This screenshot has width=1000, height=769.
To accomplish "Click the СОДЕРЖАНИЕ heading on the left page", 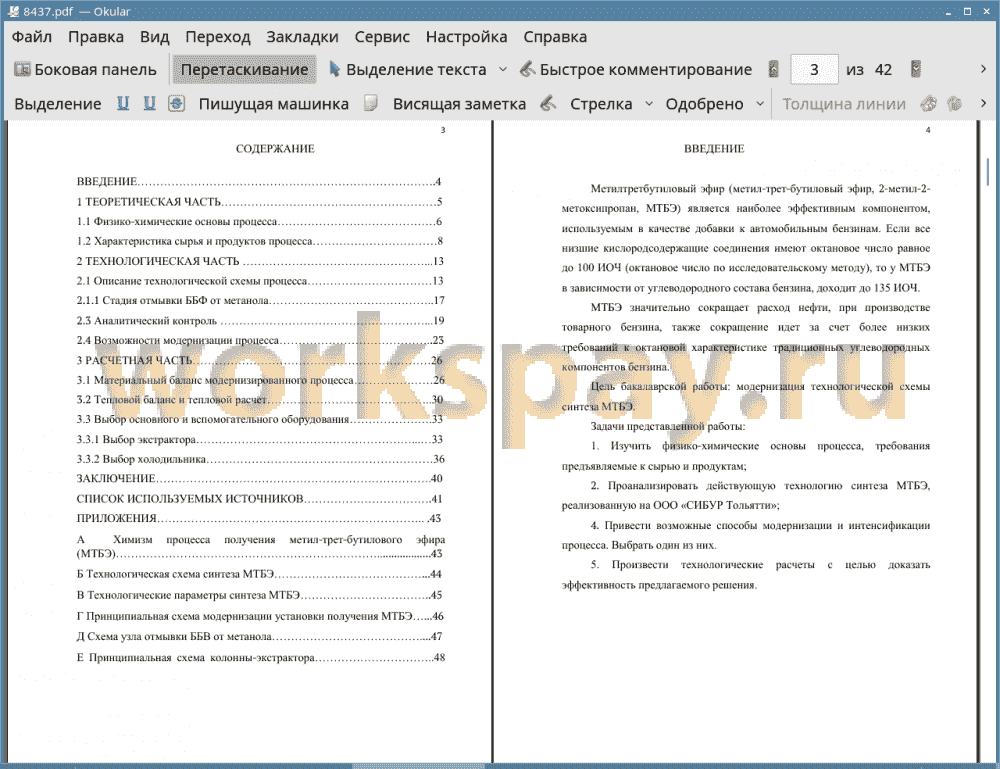I will coord(275,149).
